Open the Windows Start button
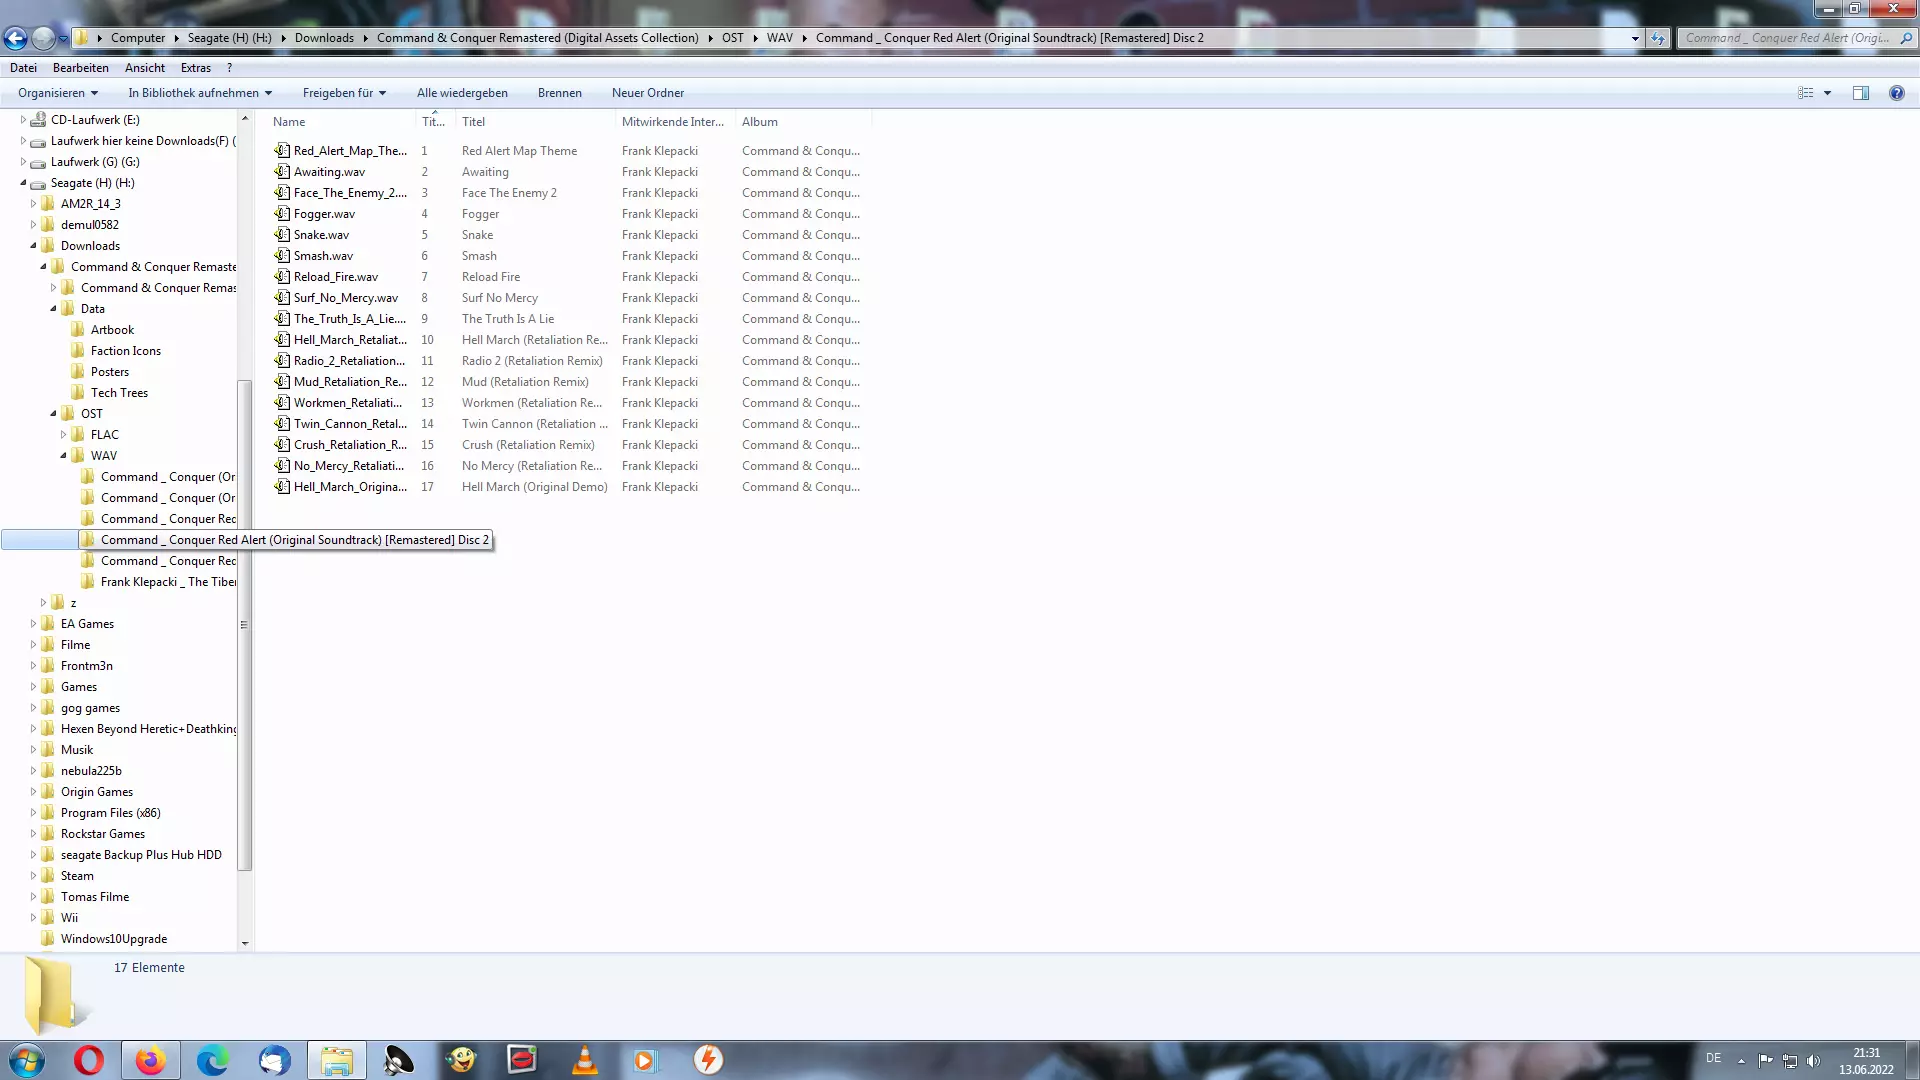The width and height of the screenshot is (1920, 1080). [x=27, y=1060]
